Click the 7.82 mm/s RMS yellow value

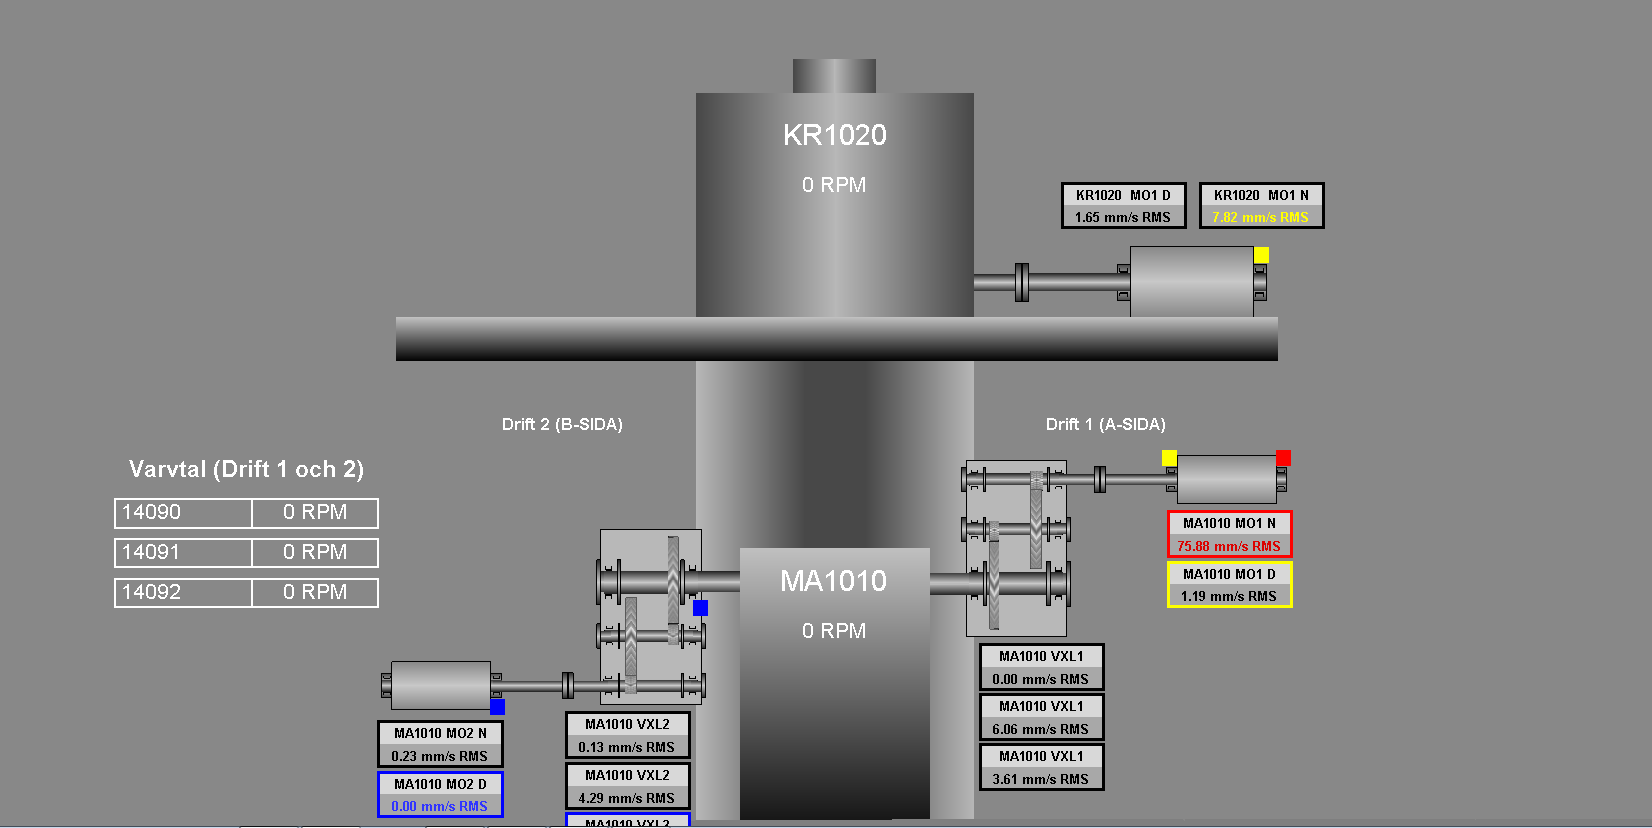click(x=1260, y=217)
